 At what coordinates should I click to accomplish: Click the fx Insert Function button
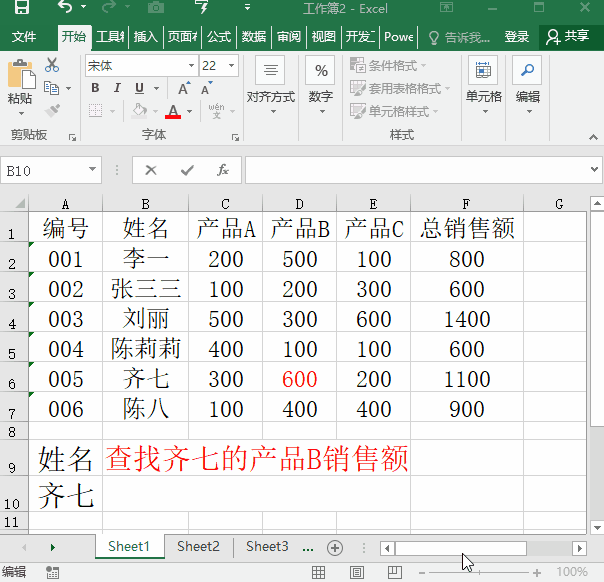[x=223, y=170]
